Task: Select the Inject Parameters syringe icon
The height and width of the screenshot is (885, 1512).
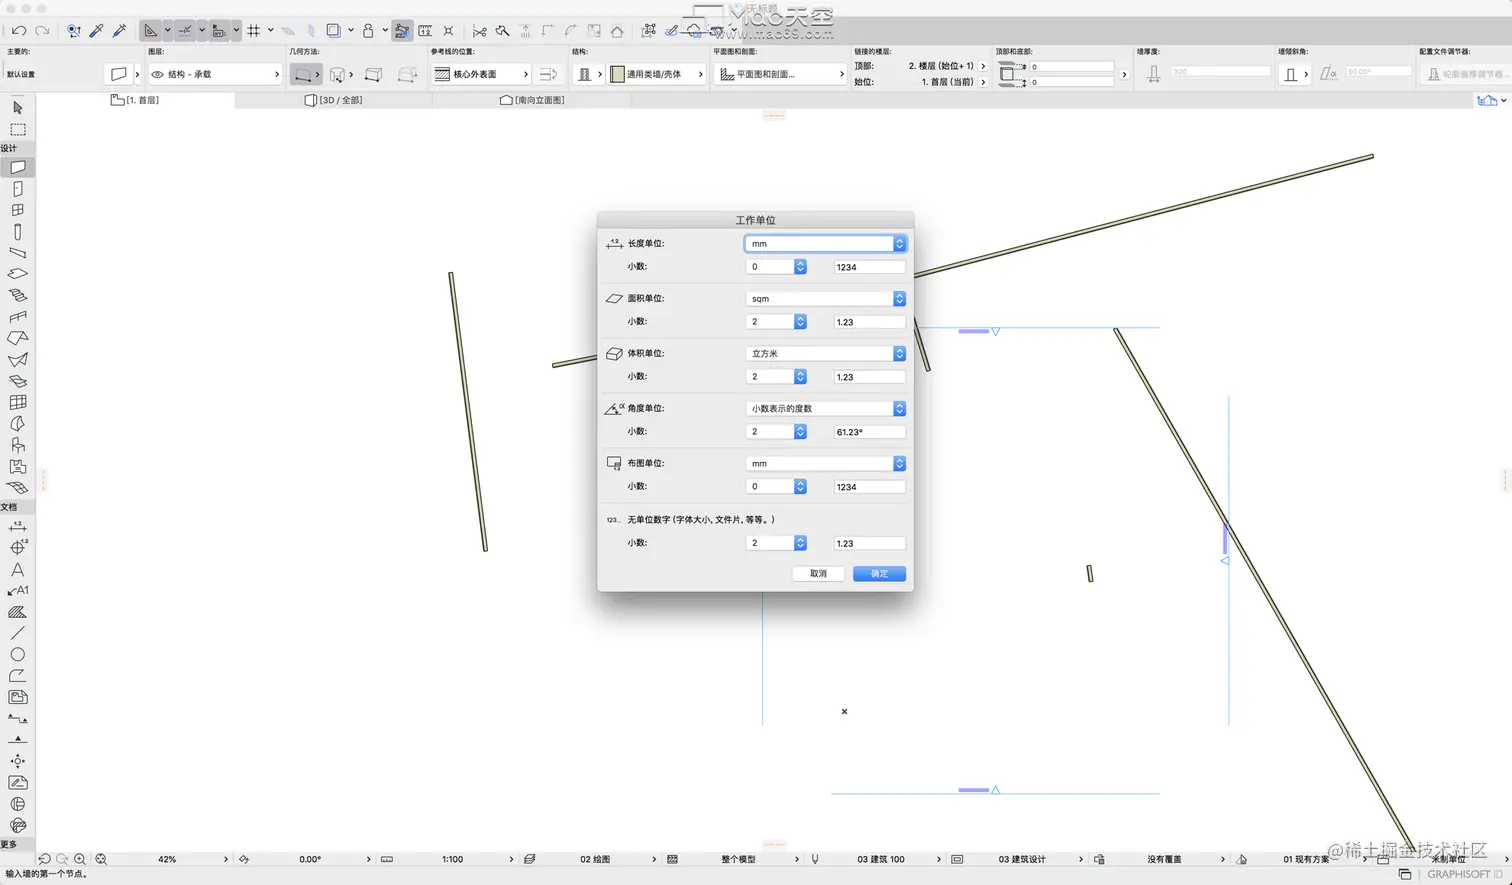Action: 119,31
